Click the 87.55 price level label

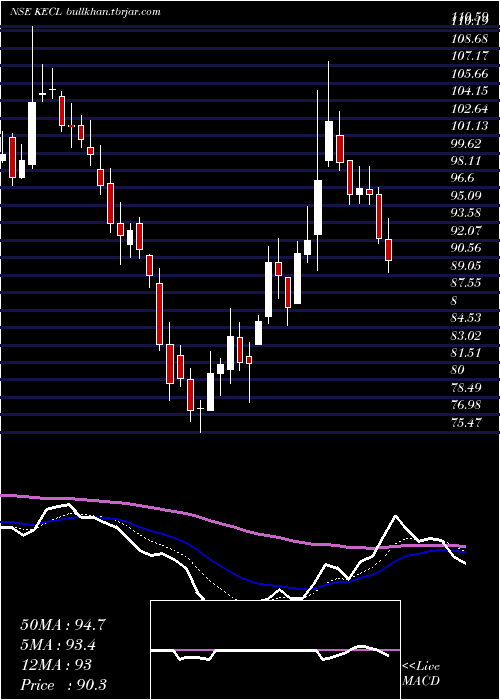click(466, 283)
